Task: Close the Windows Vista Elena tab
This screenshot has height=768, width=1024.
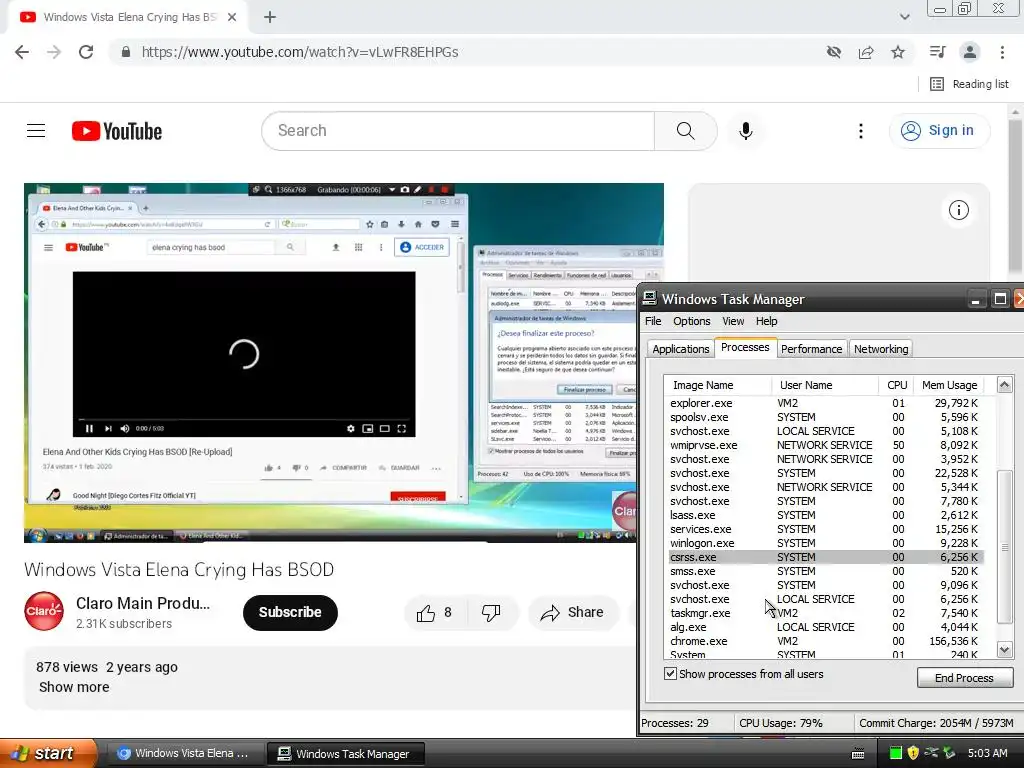Action: [x=232, y=18]
